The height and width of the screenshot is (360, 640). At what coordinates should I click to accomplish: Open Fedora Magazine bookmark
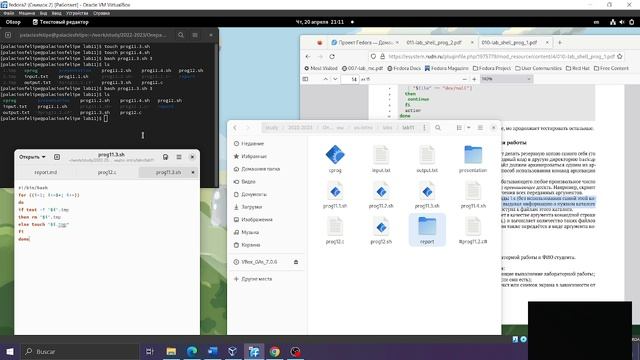[x=447, y=68]
